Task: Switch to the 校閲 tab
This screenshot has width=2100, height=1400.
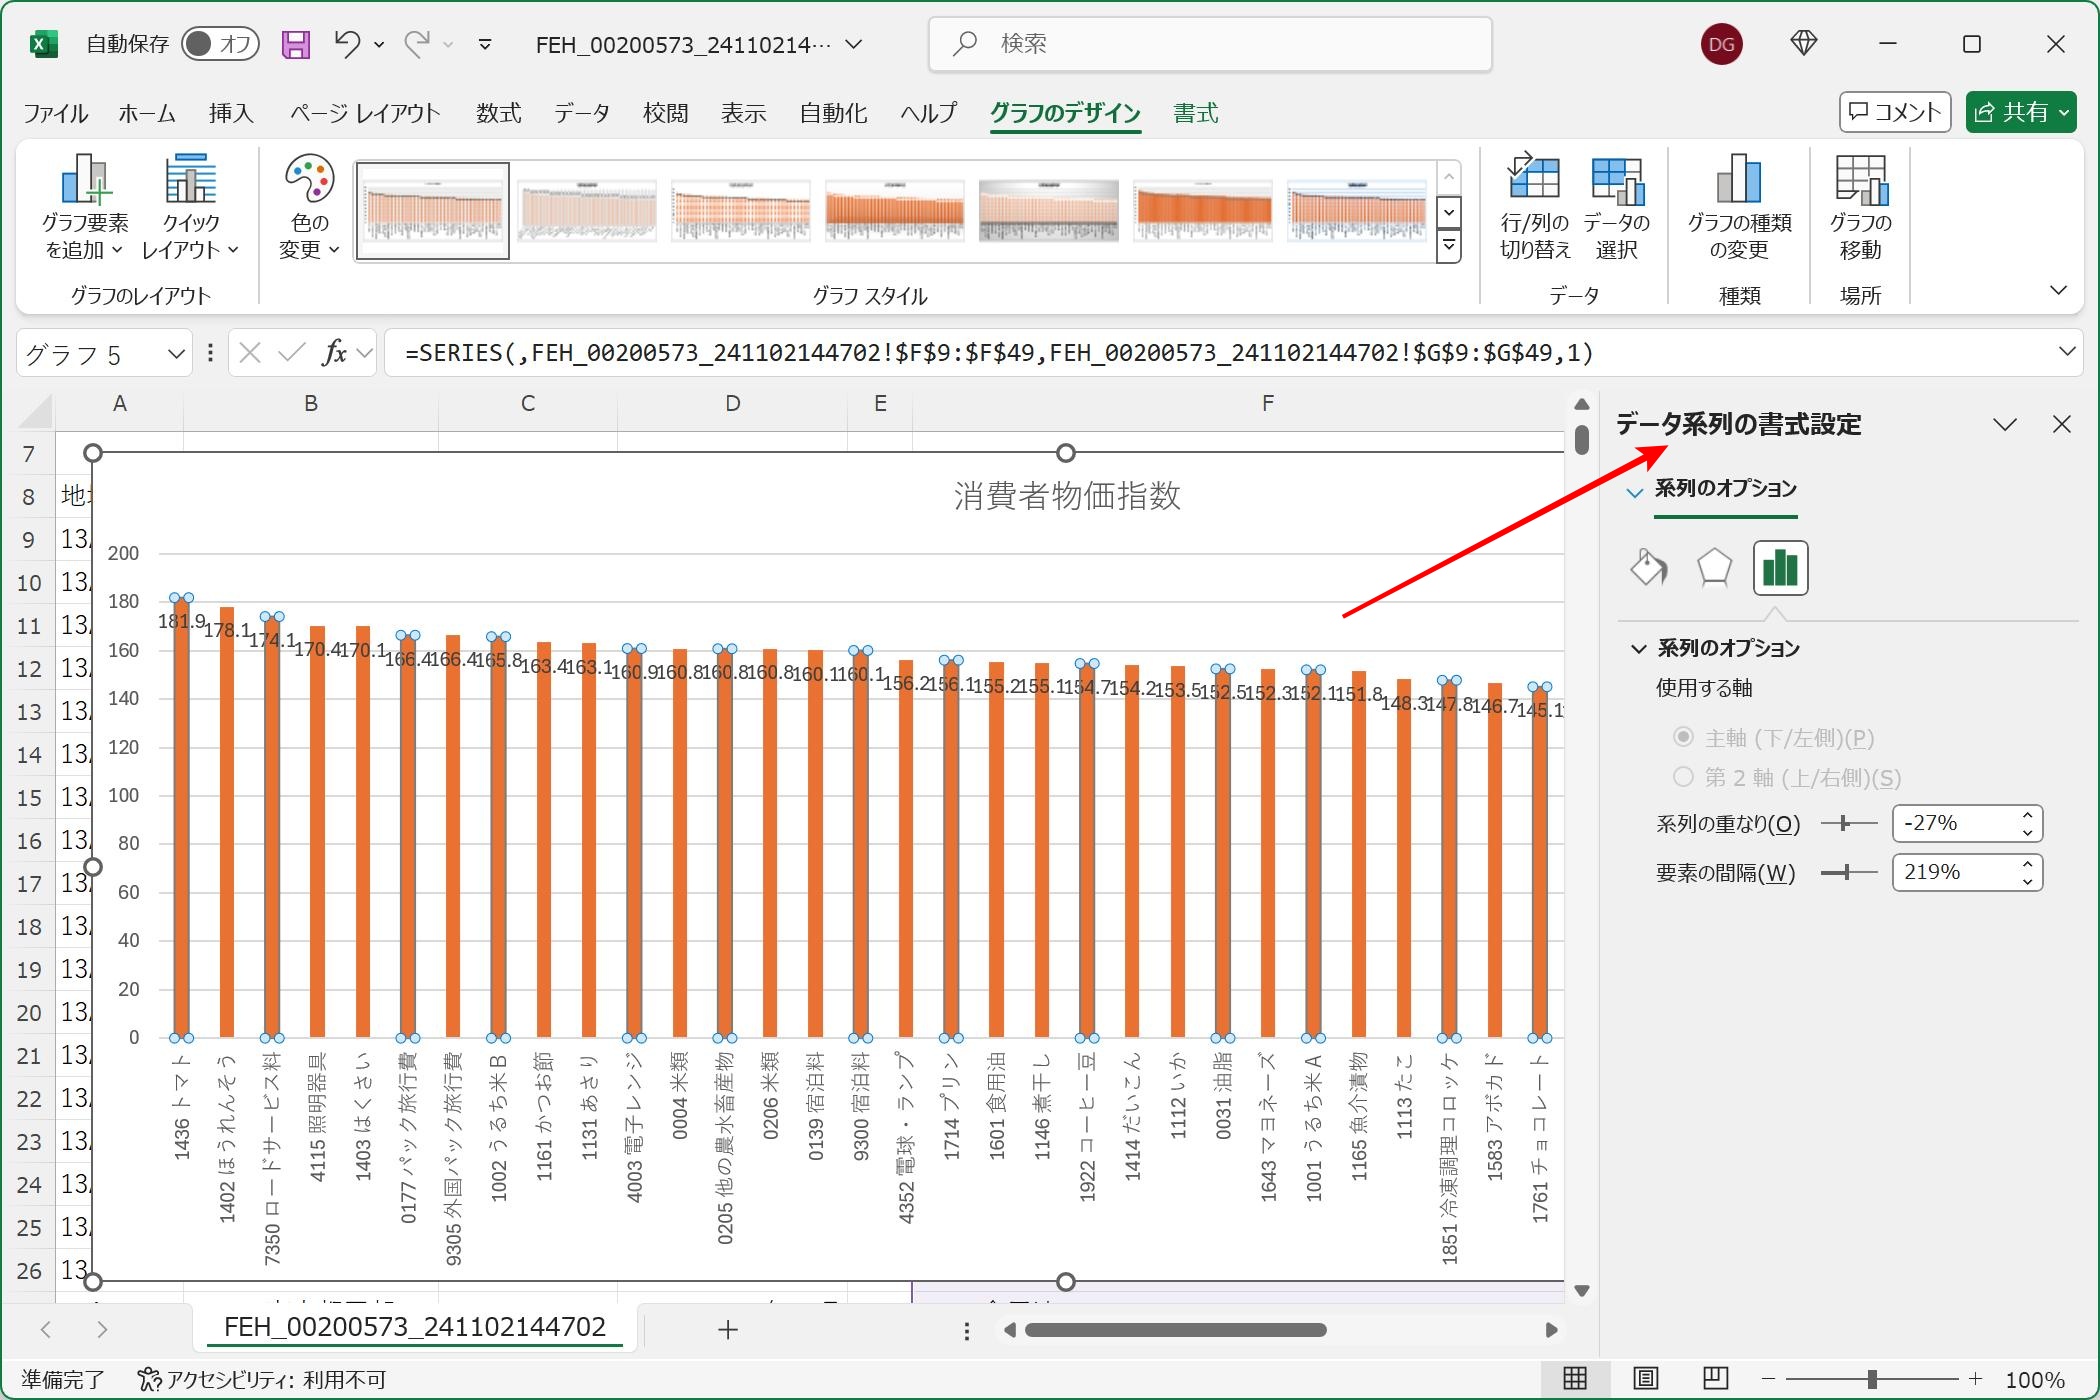Action: tap(665, 113)
